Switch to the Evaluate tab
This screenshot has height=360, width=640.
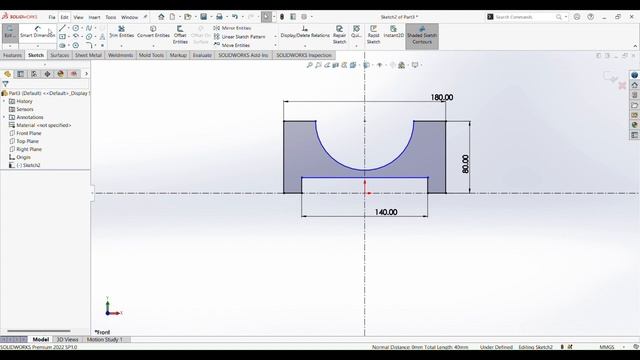point(202,55)
